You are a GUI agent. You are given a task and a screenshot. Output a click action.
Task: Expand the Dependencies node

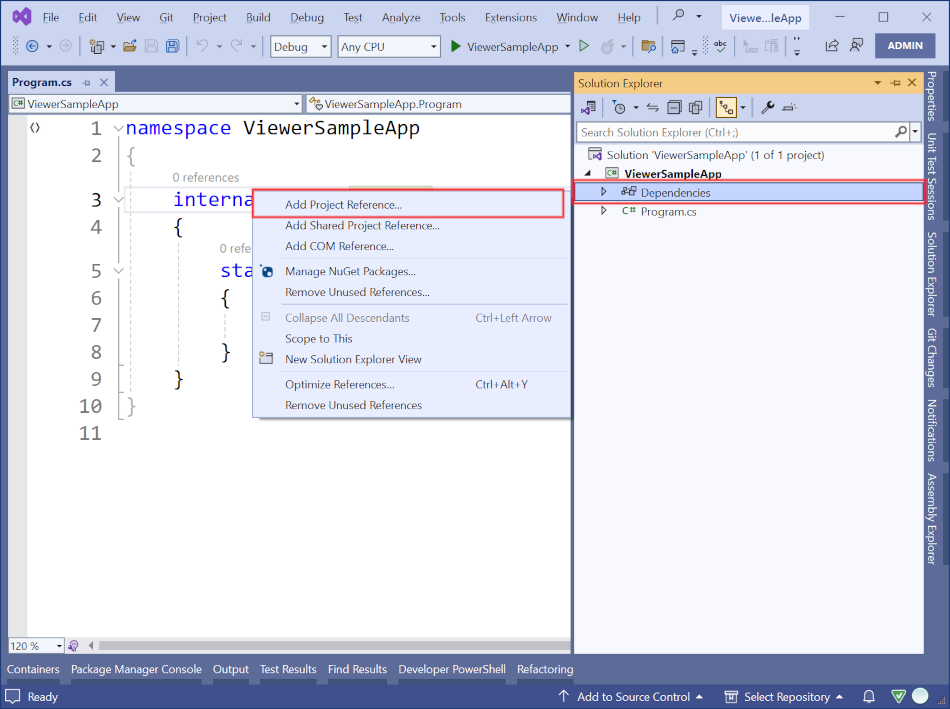pyautogui.click(x=603, y=192)
